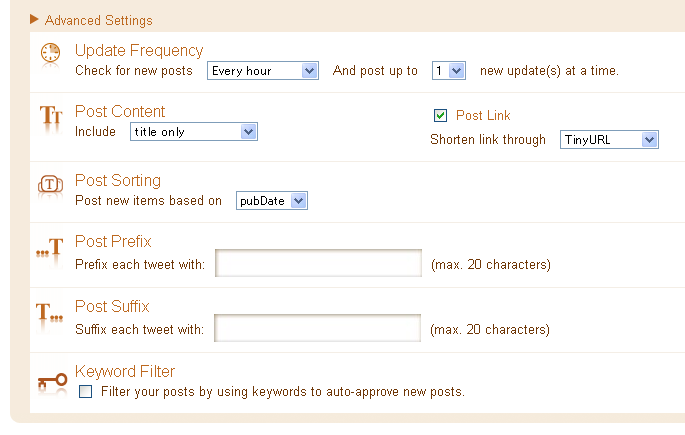Click the Post Link label
Screen dimensions: 685x435
click(x=483, y=115)
